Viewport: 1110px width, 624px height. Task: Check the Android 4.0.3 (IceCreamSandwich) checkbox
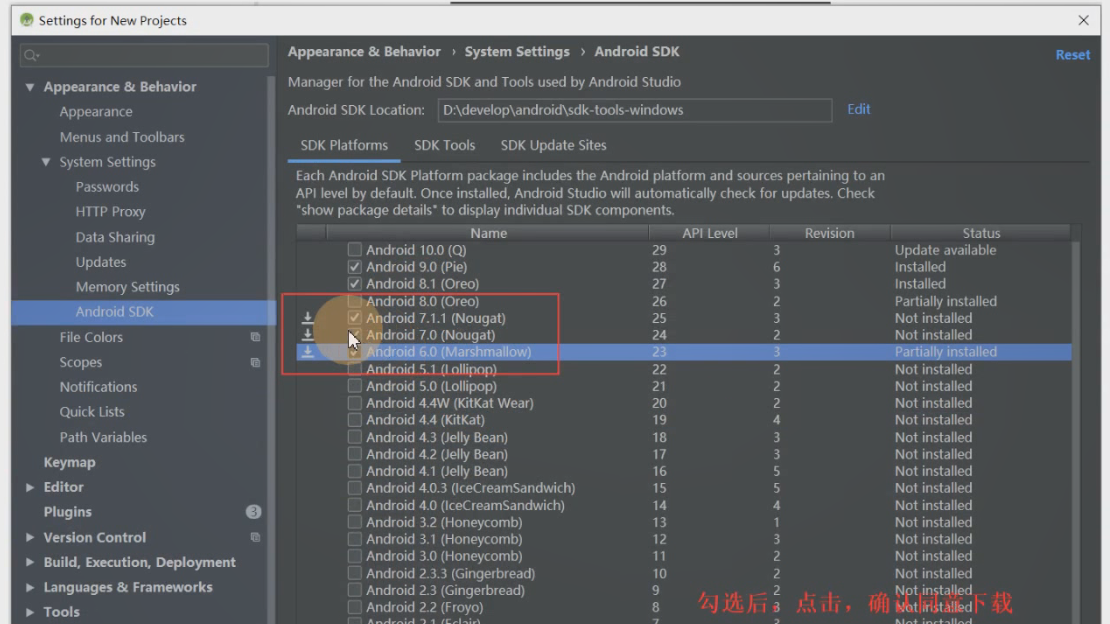tap(355, 488)
